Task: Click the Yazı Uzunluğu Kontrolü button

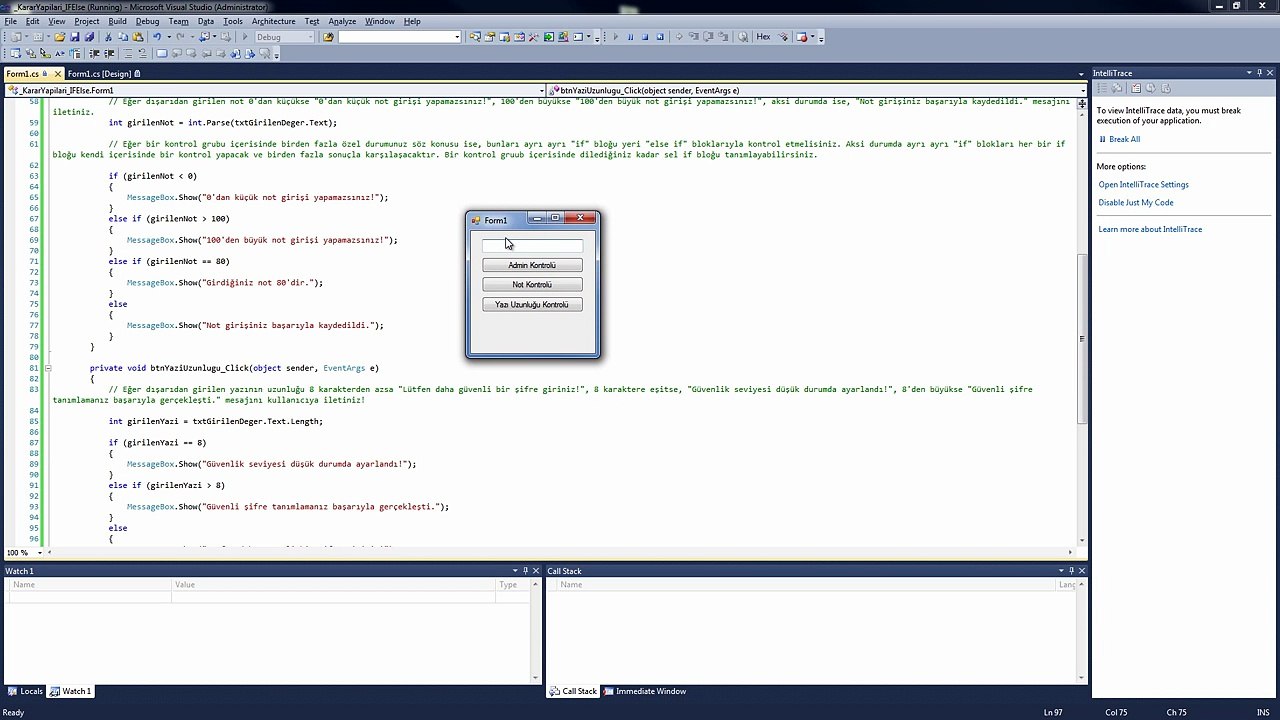Action: pyautogui.click(x=532, y=305)
